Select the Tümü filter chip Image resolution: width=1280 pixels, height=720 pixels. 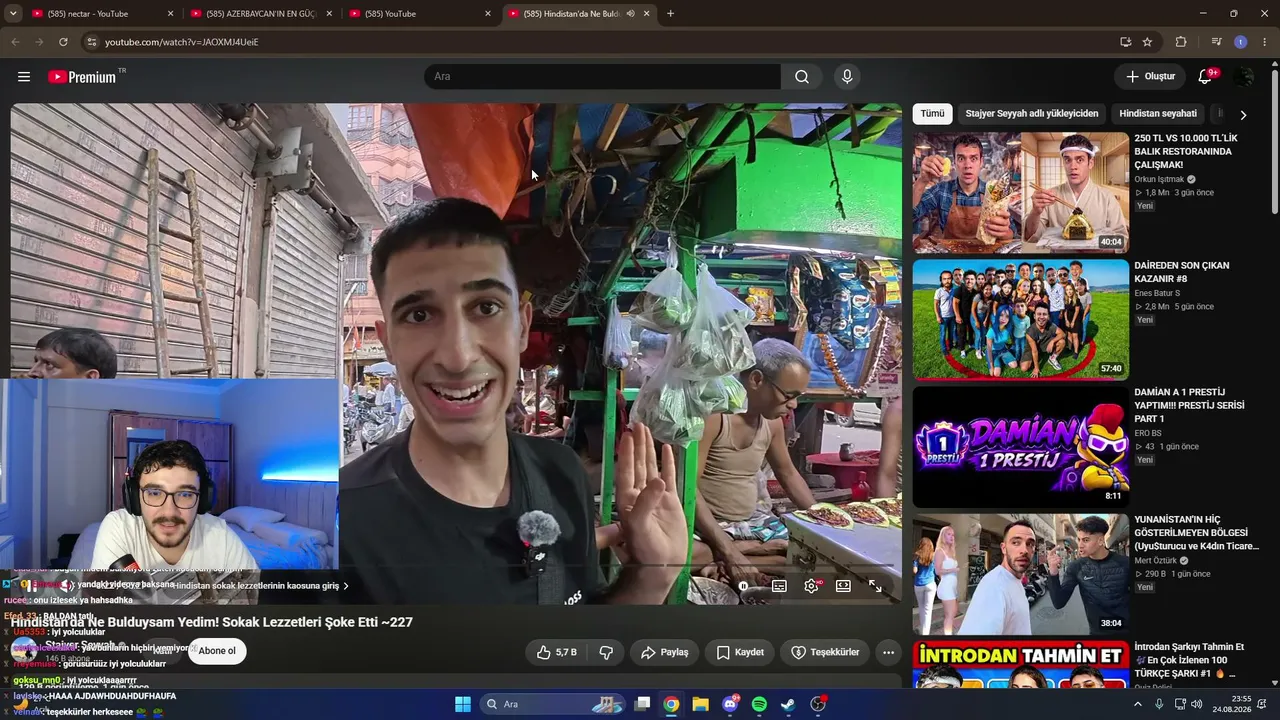point(932,114)
